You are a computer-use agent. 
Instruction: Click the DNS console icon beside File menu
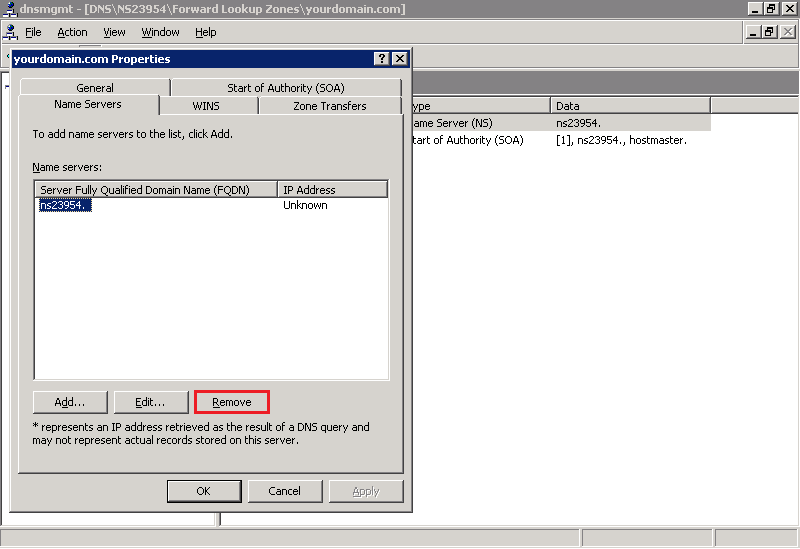10,32
